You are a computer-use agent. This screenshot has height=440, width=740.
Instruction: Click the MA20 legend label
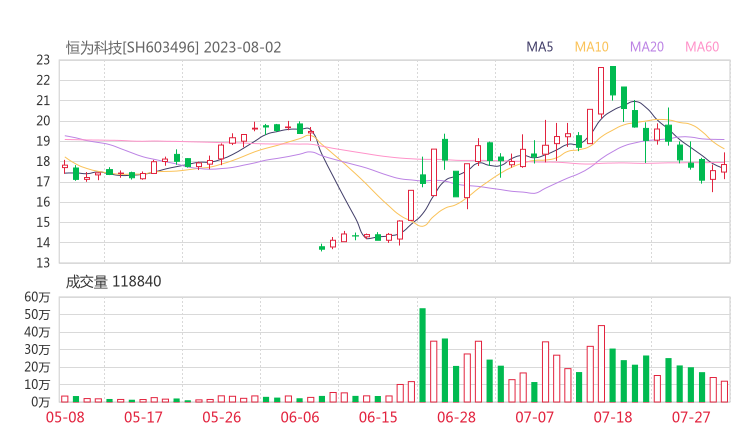click(x=647, y=47)
